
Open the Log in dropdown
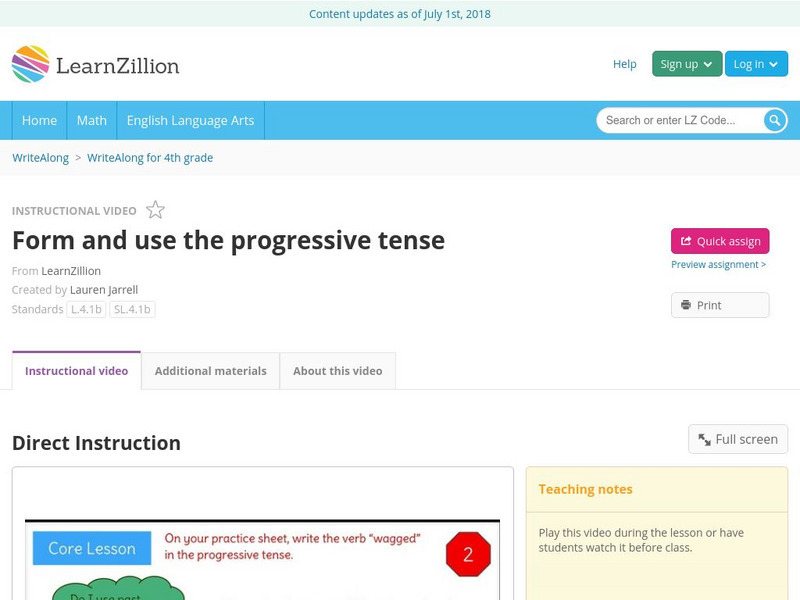tap(756, 63)
